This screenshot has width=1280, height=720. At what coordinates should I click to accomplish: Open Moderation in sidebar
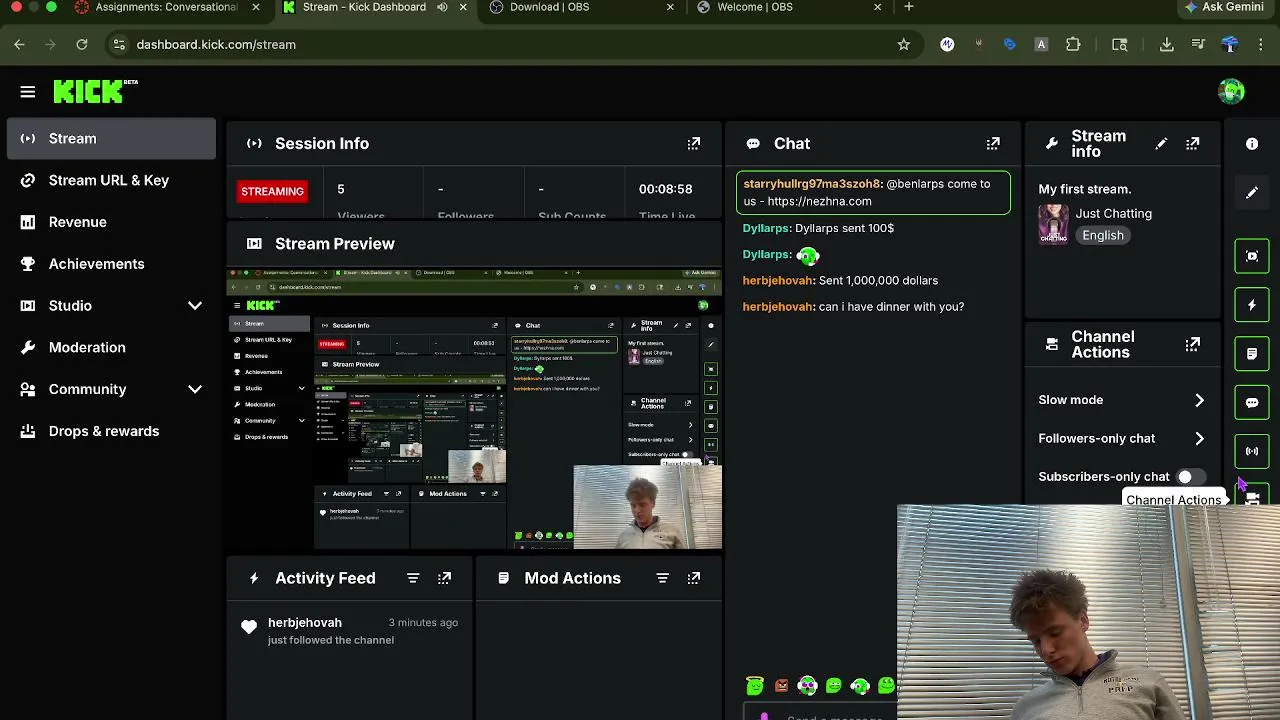coord(111,347)
